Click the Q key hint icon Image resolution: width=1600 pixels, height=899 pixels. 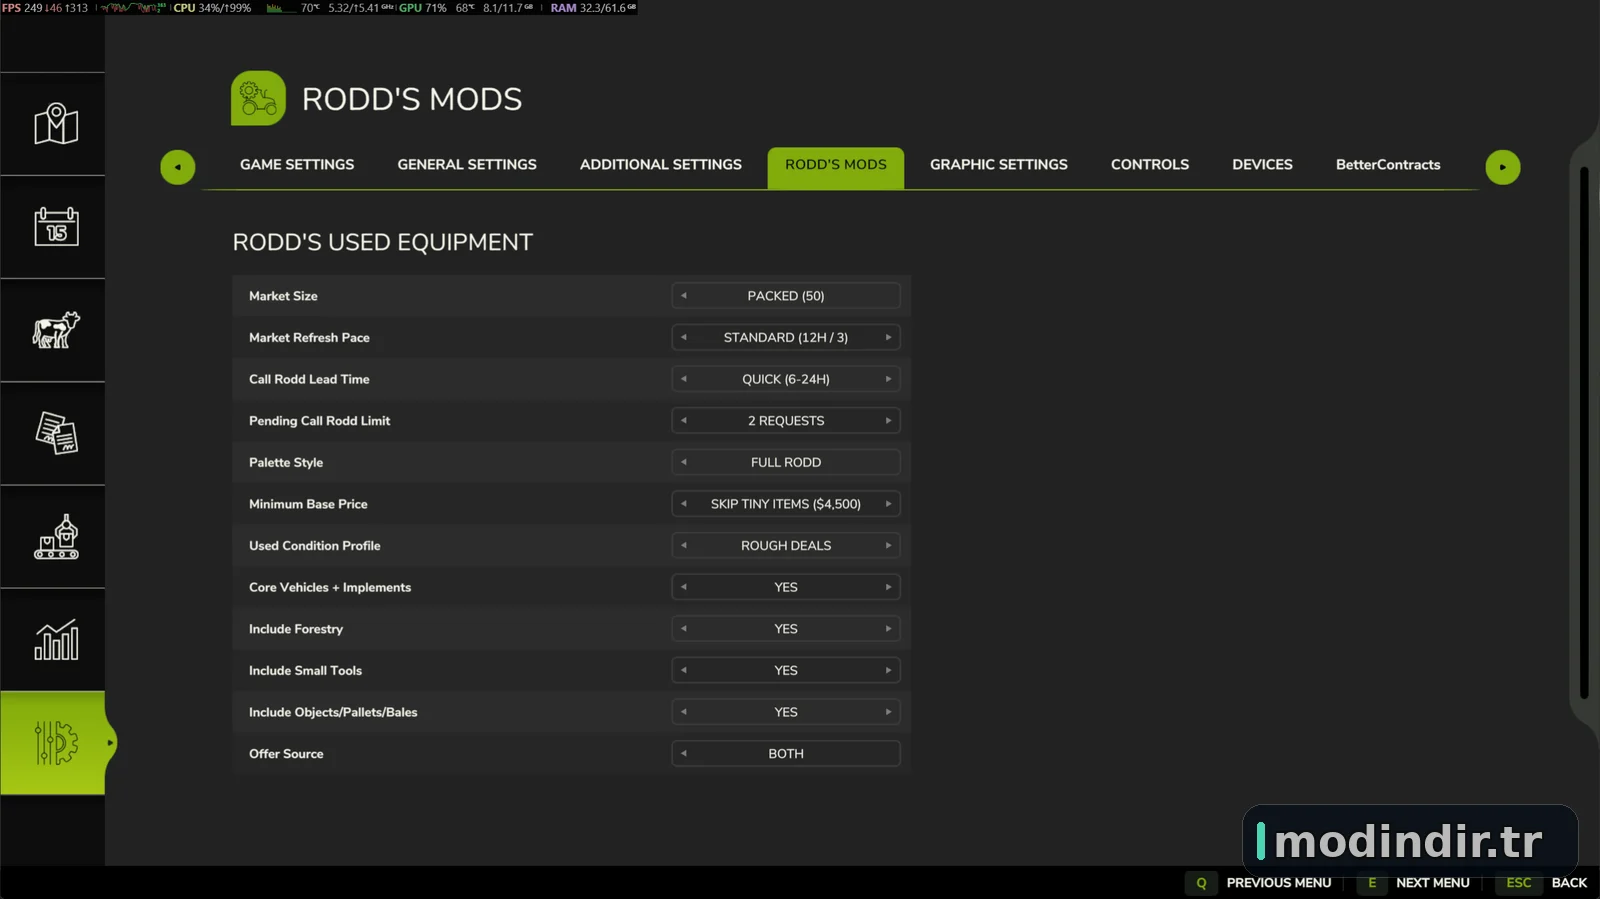click(x=1201, y=883)
